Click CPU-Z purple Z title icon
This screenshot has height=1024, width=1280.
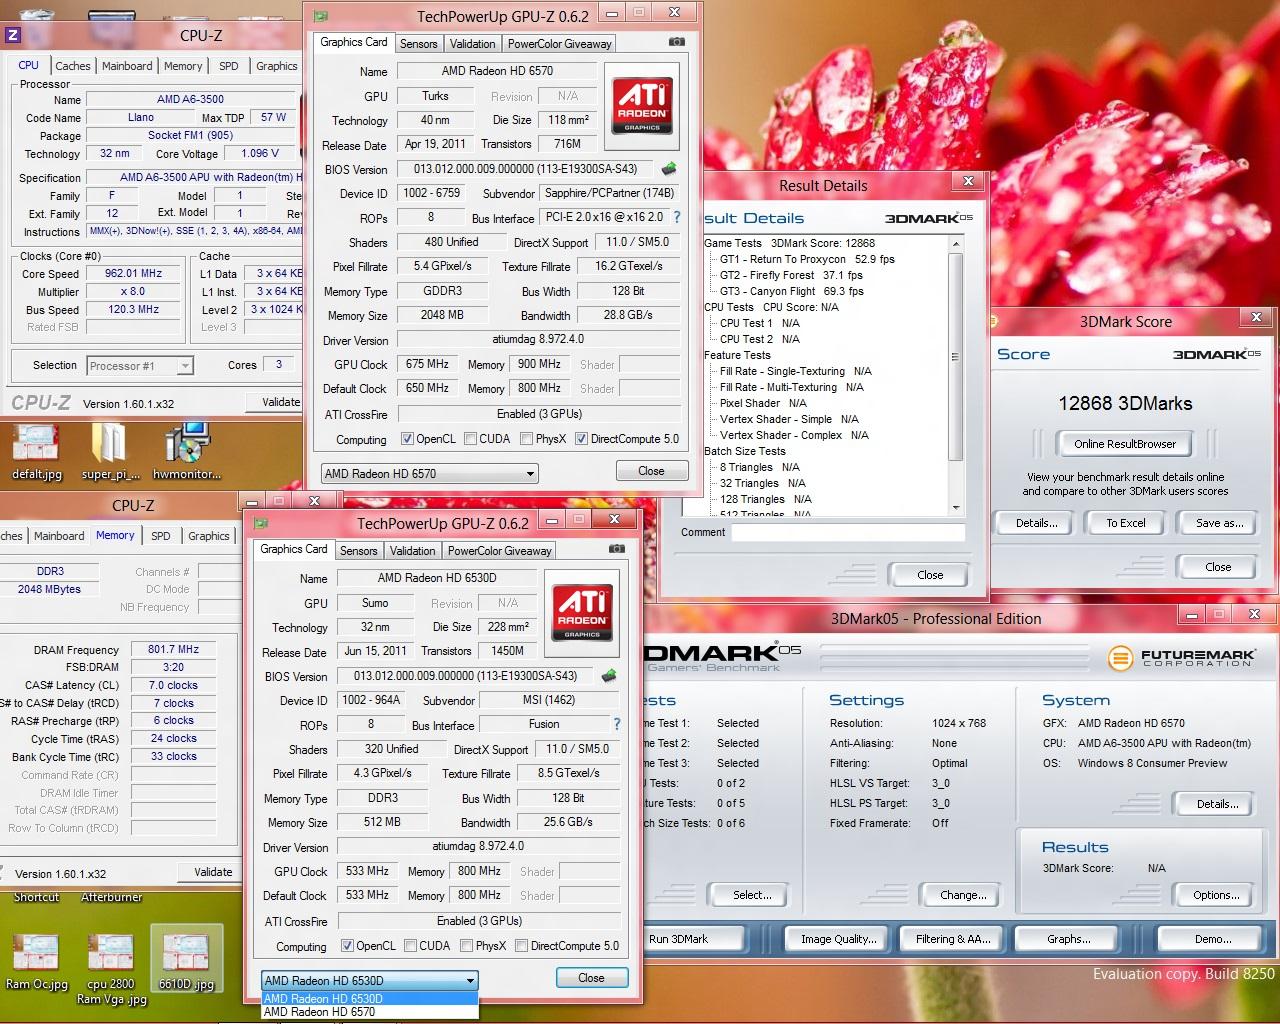pos(13,34)
